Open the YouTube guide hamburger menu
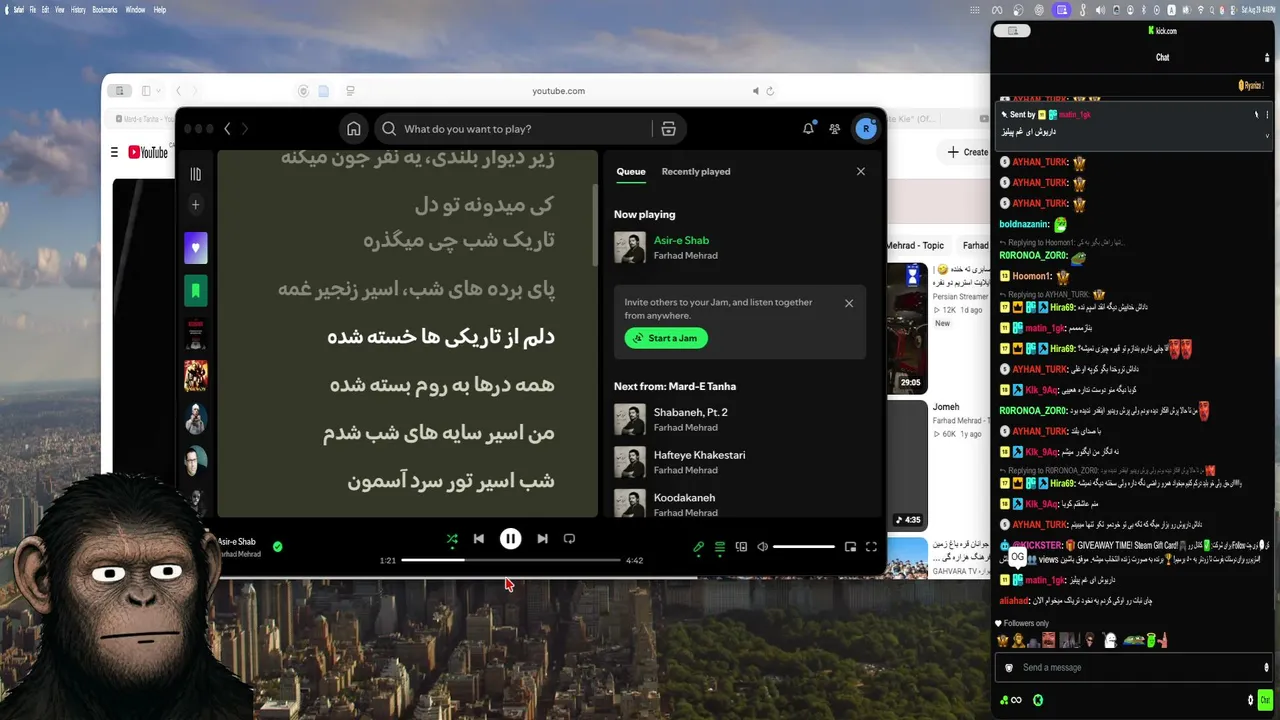 113,152
